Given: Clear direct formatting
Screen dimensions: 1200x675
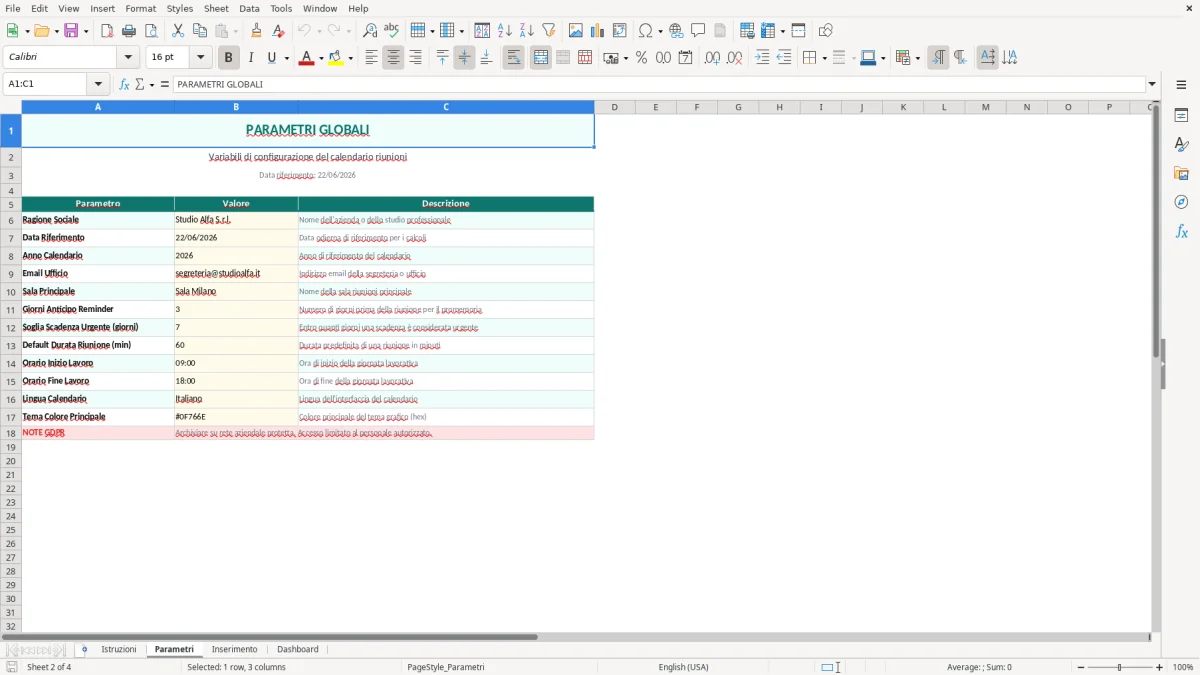Looking at the screenshot, I should (x=278, y=31).
